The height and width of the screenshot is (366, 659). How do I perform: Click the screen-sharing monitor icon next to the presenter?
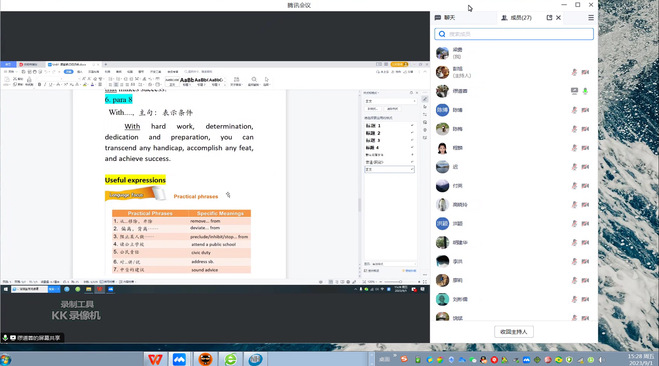tap(574, 91)
